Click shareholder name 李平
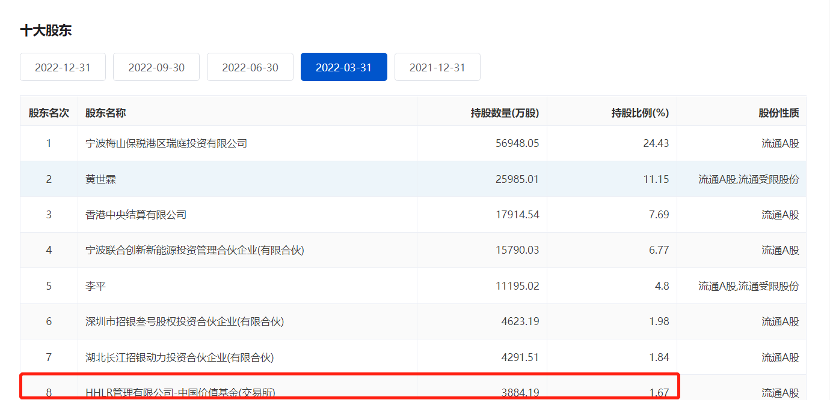Viewport: 830px width, 400px height. 95,286
